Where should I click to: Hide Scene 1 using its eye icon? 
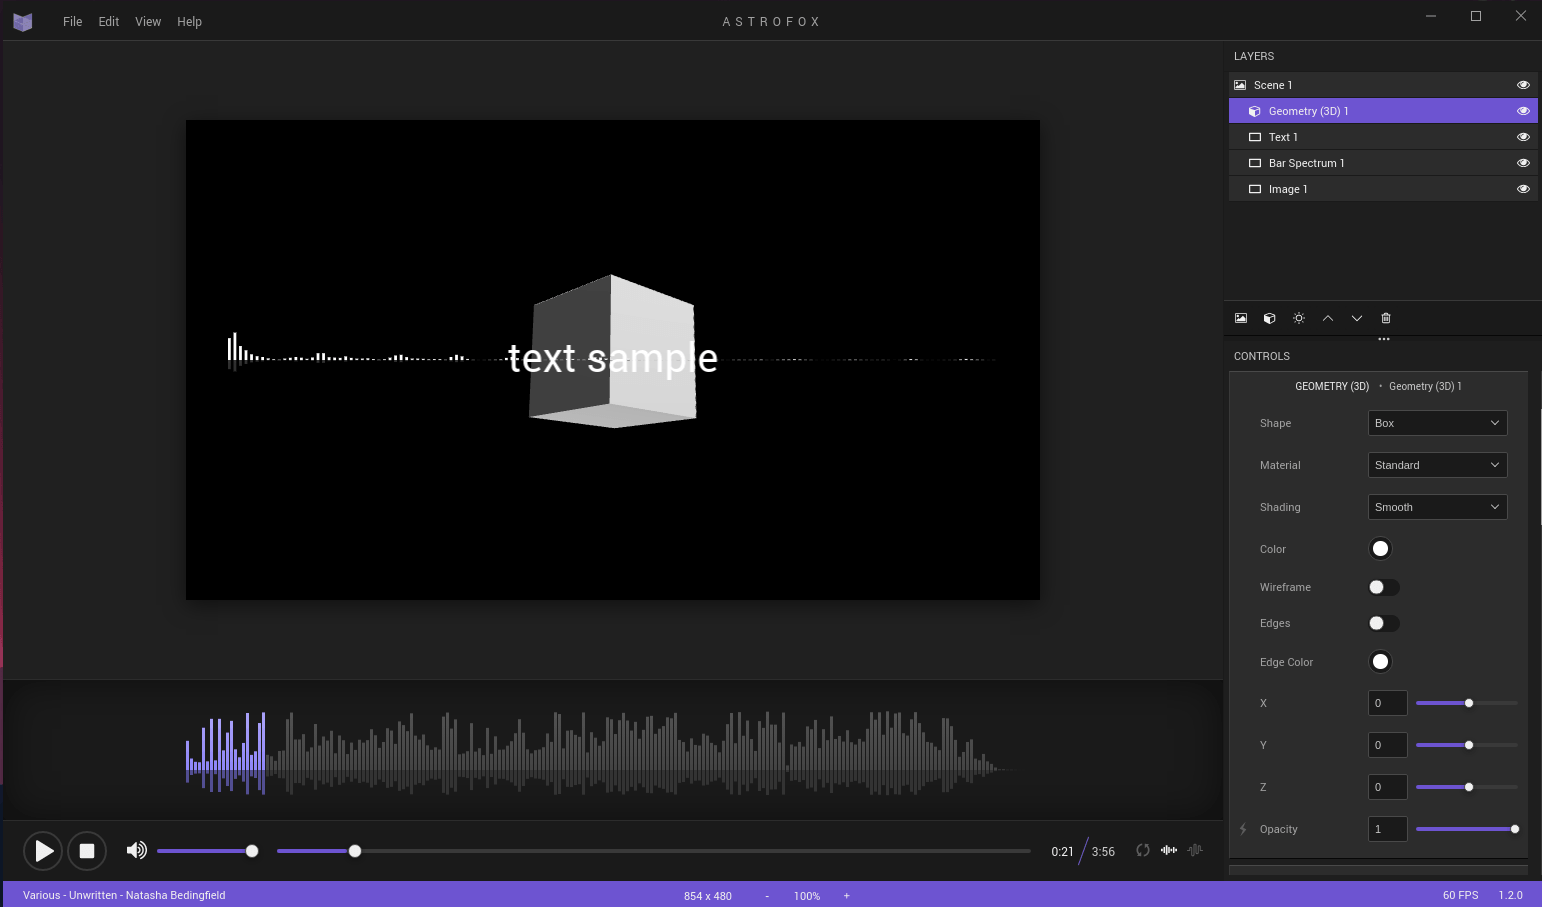coord(1523,85)
